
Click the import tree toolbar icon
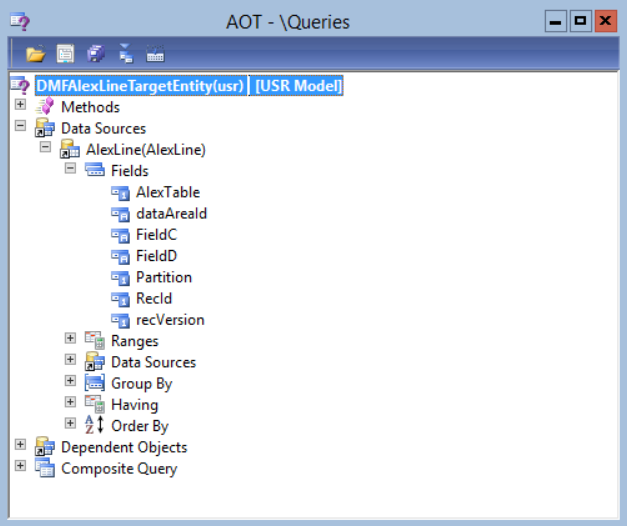pos(126,53)
